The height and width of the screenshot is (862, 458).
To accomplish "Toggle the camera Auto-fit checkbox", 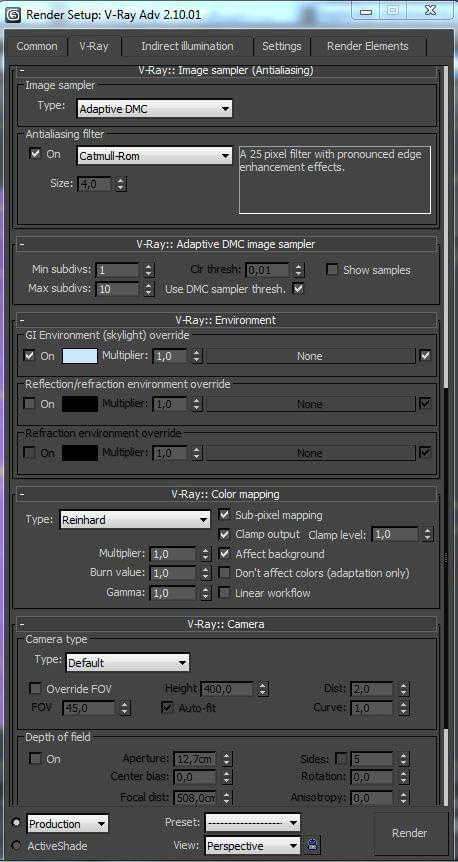I will pyautogui.click(x=167, y=708).
